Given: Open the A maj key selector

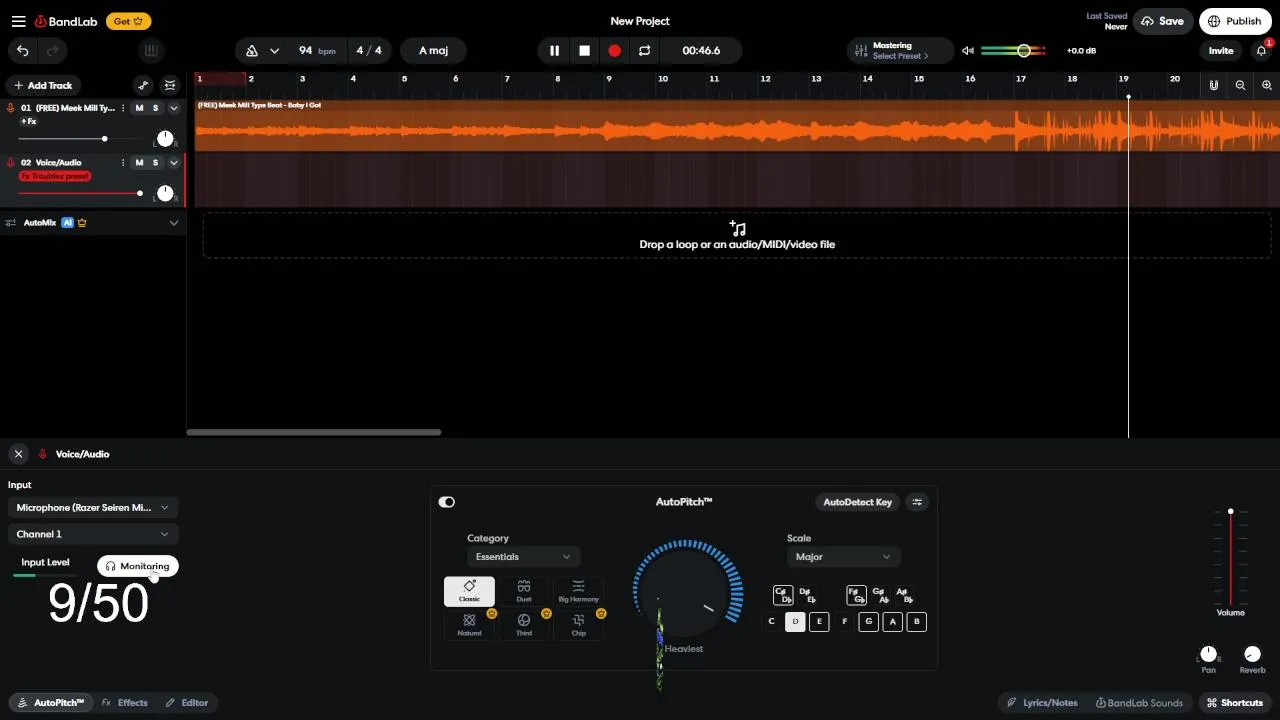Looking at the screenshot, I should click(433, 51).
